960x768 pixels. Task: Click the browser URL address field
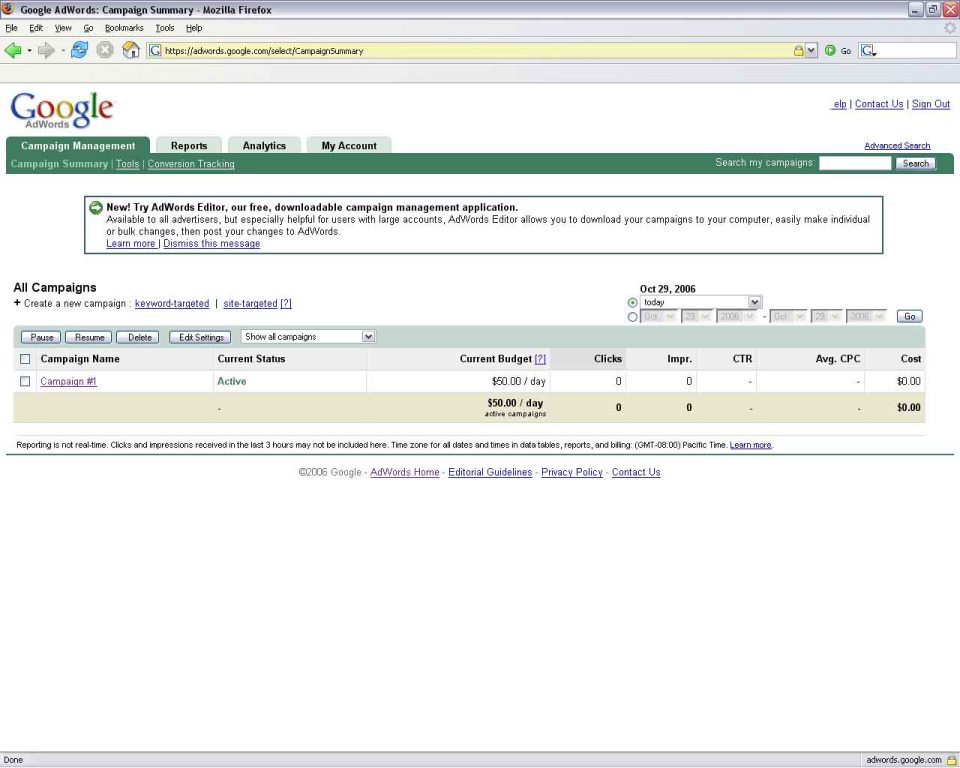coord(478,51)
